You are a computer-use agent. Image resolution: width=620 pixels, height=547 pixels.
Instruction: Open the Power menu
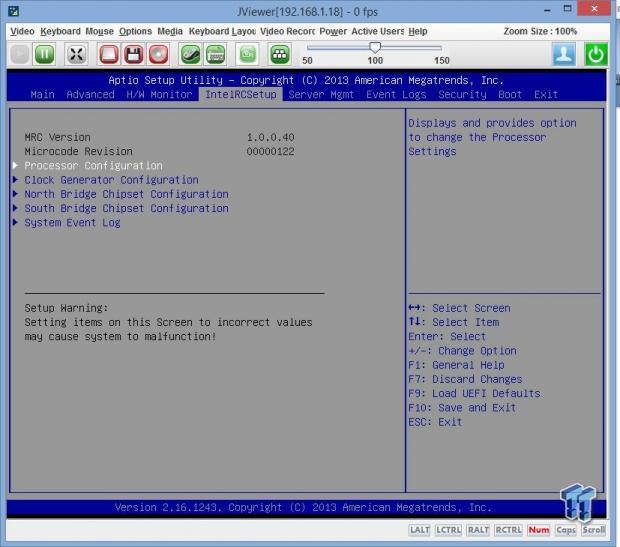pos(333,31)
